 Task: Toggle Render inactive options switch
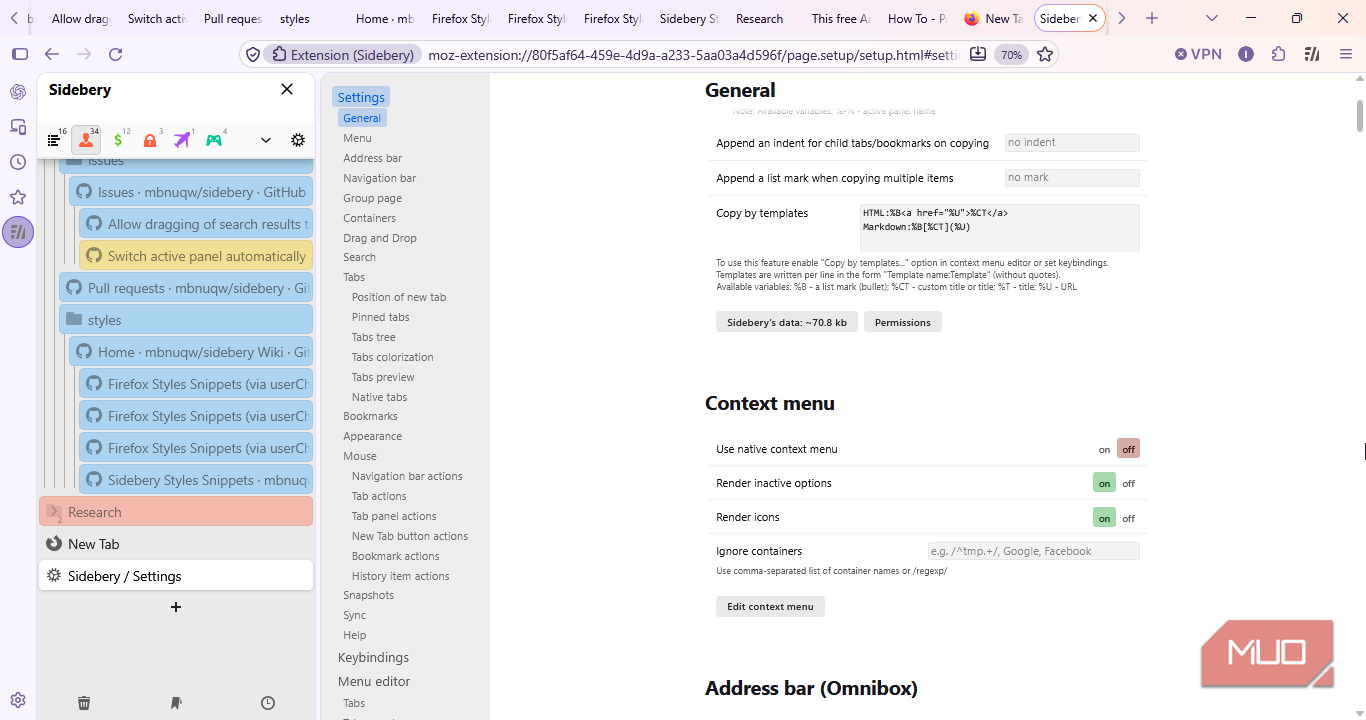tap(1118, 483)
